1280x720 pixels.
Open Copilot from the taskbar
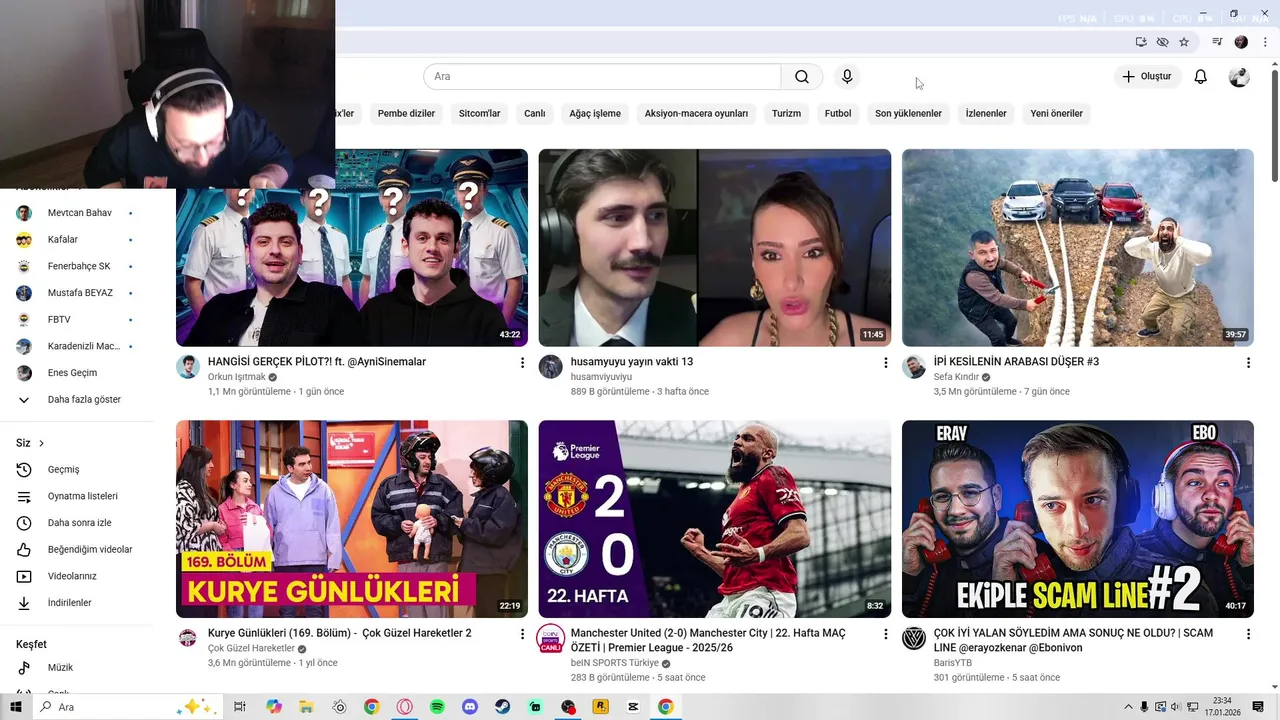(x=274, y=707)
